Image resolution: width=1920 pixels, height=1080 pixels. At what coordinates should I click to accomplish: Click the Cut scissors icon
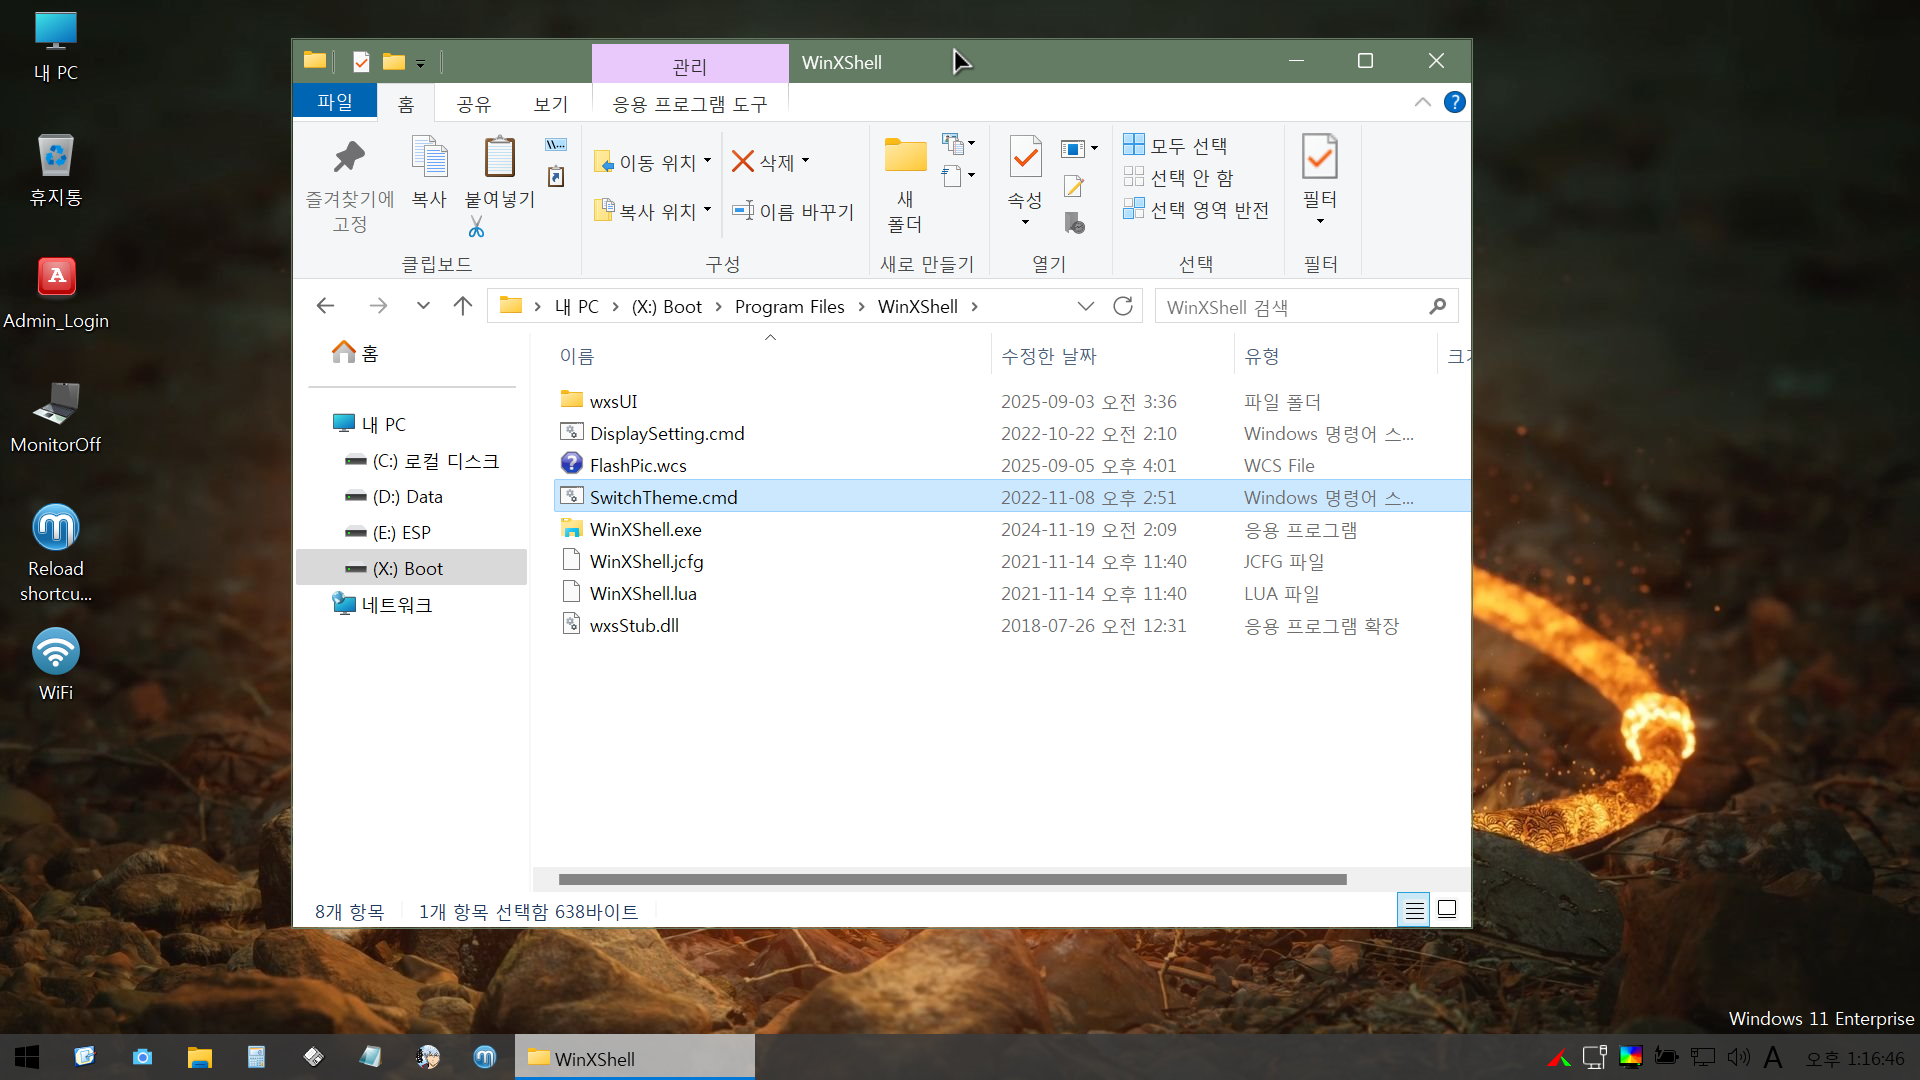click(476, 228)
